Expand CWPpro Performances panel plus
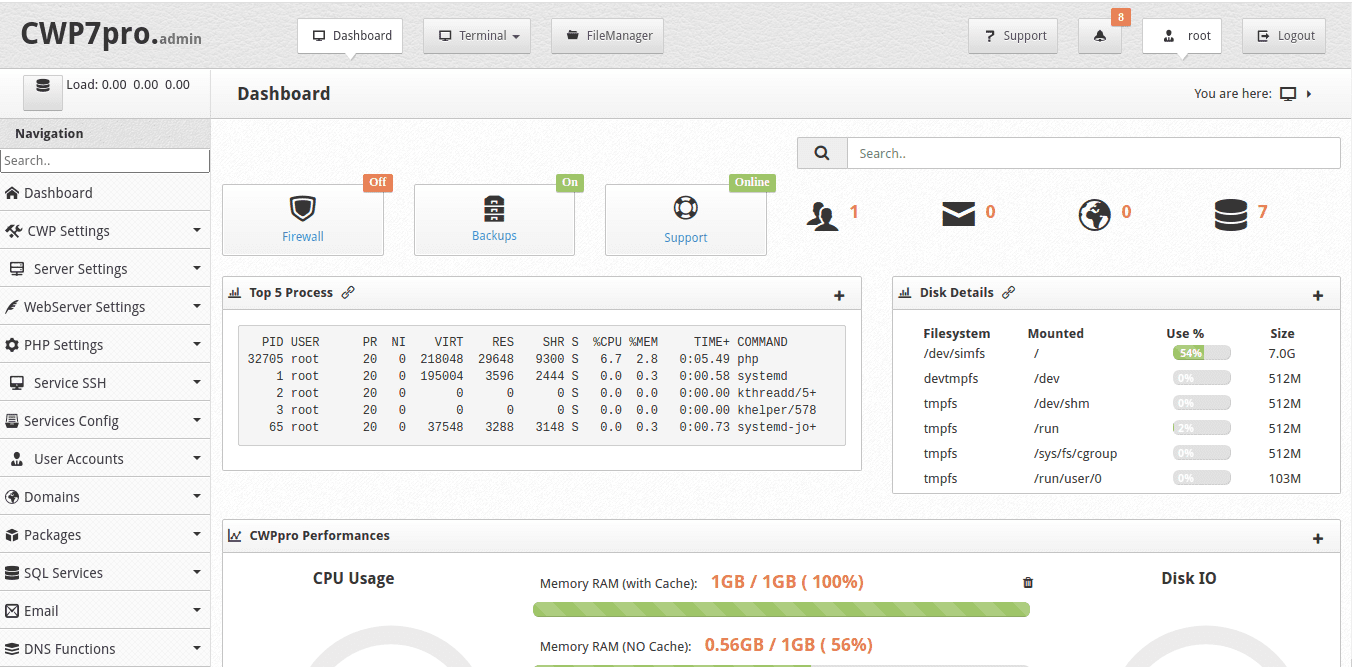Image resolution: width=1352 pixels, height=667 pixels. pos(1318,538)
